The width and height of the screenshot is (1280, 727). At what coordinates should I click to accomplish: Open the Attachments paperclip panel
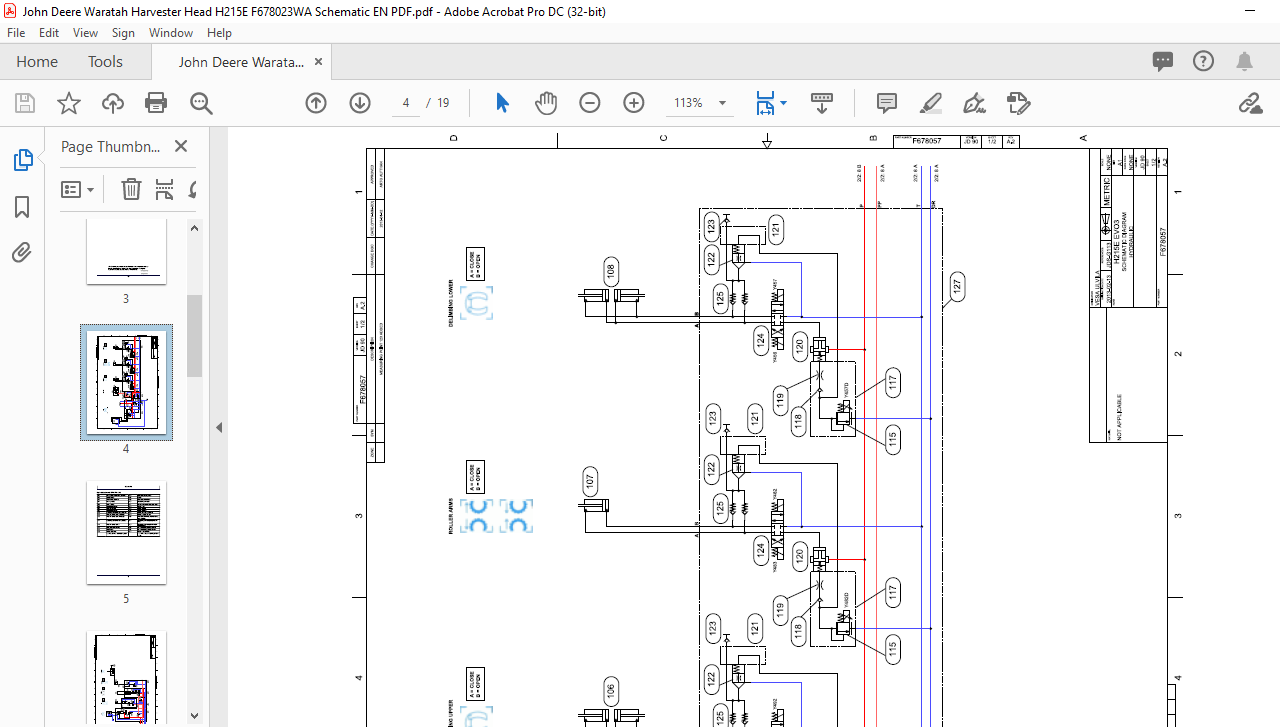click(x=22, y=253)
